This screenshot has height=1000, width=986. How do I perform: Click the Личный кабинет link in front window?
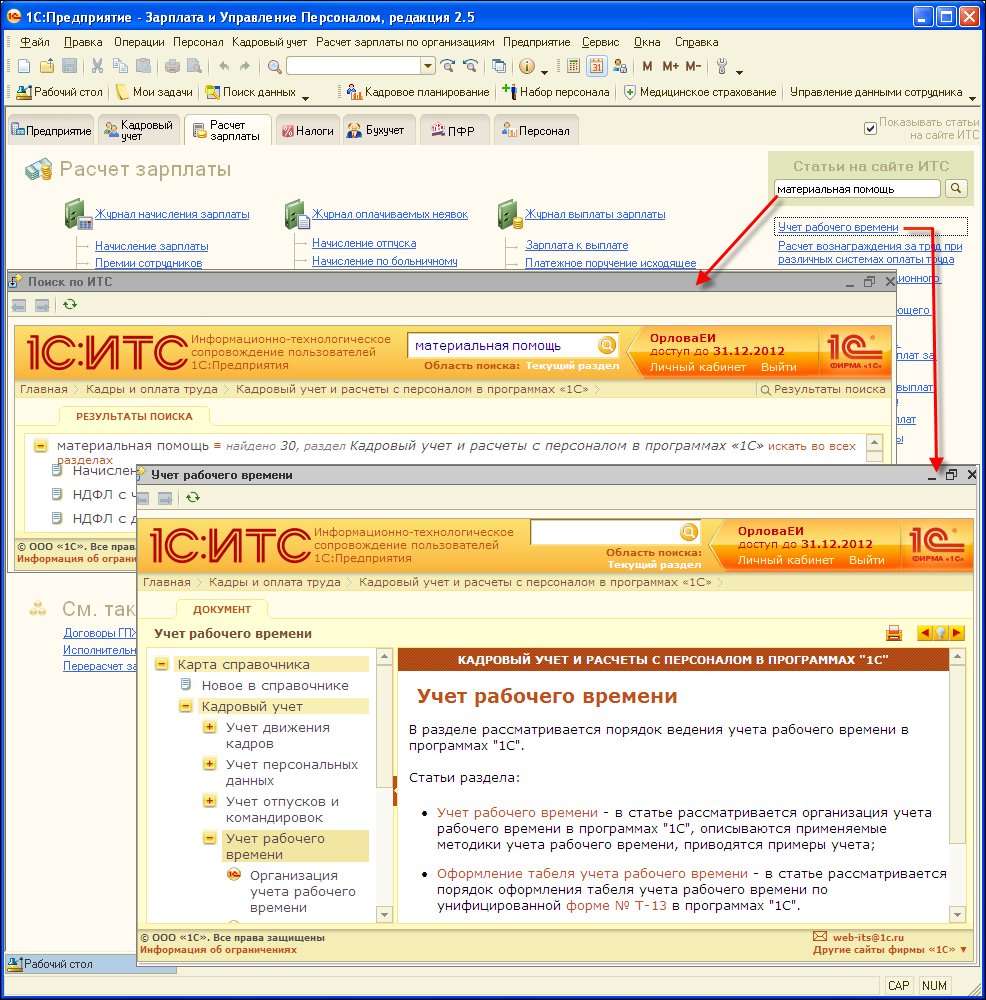[785, 560]
